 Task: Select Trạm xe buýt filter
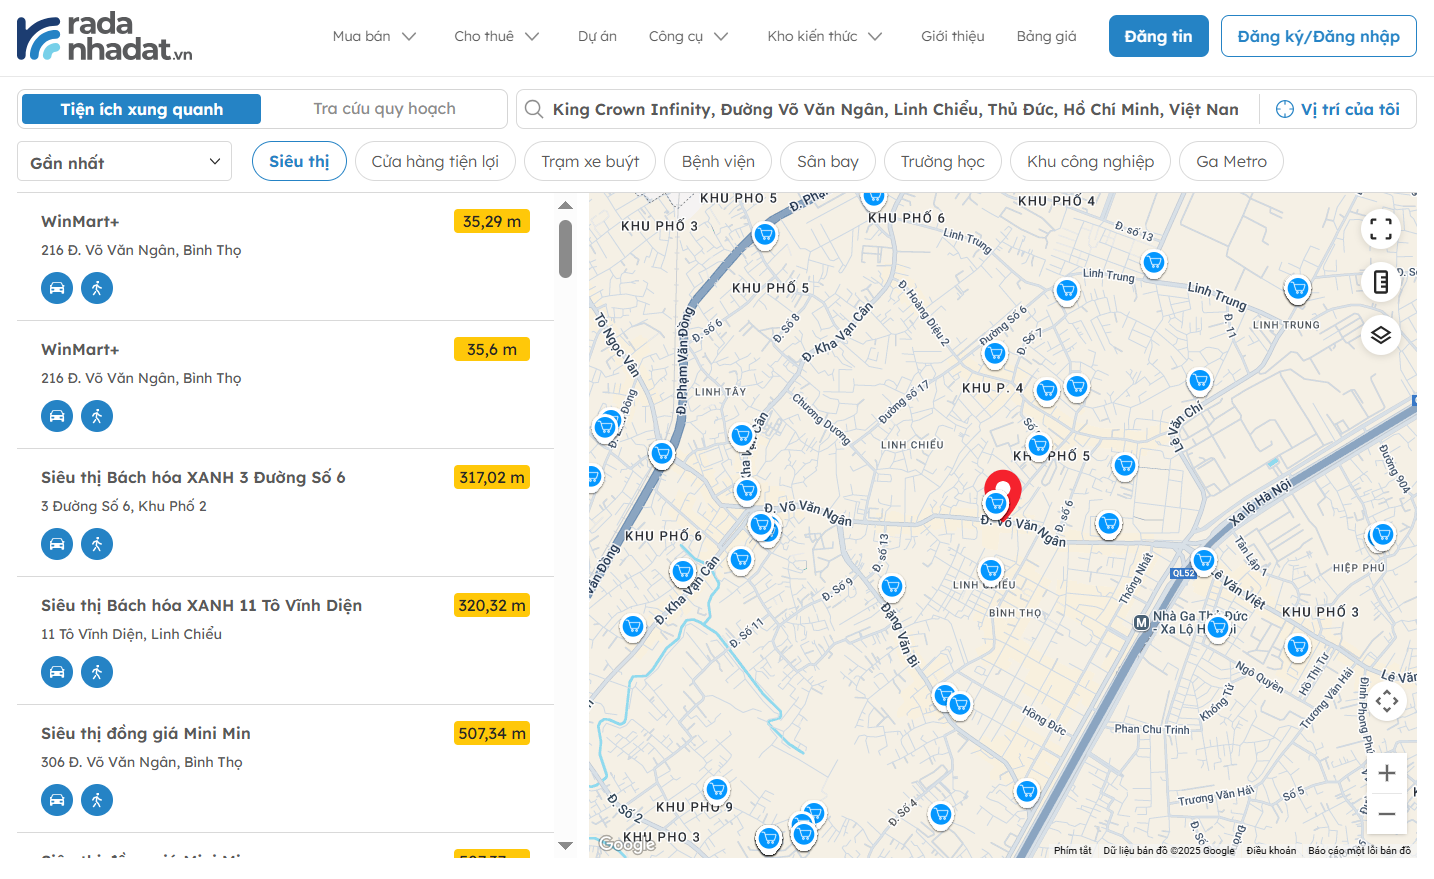tap(590, 161)
